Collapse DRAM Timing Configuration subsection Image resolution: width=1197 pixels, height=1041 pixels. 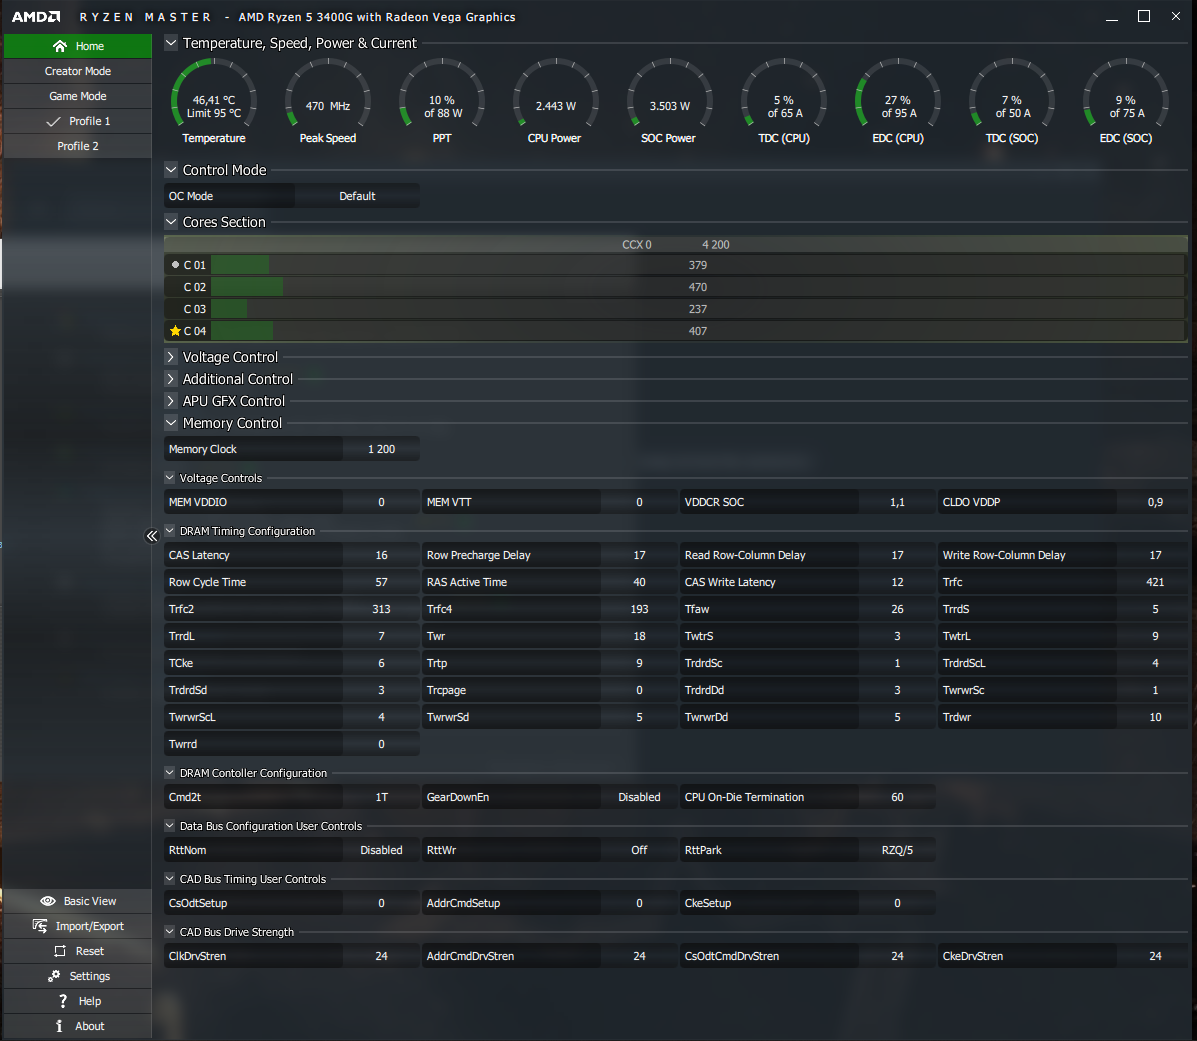coord(169,530)
